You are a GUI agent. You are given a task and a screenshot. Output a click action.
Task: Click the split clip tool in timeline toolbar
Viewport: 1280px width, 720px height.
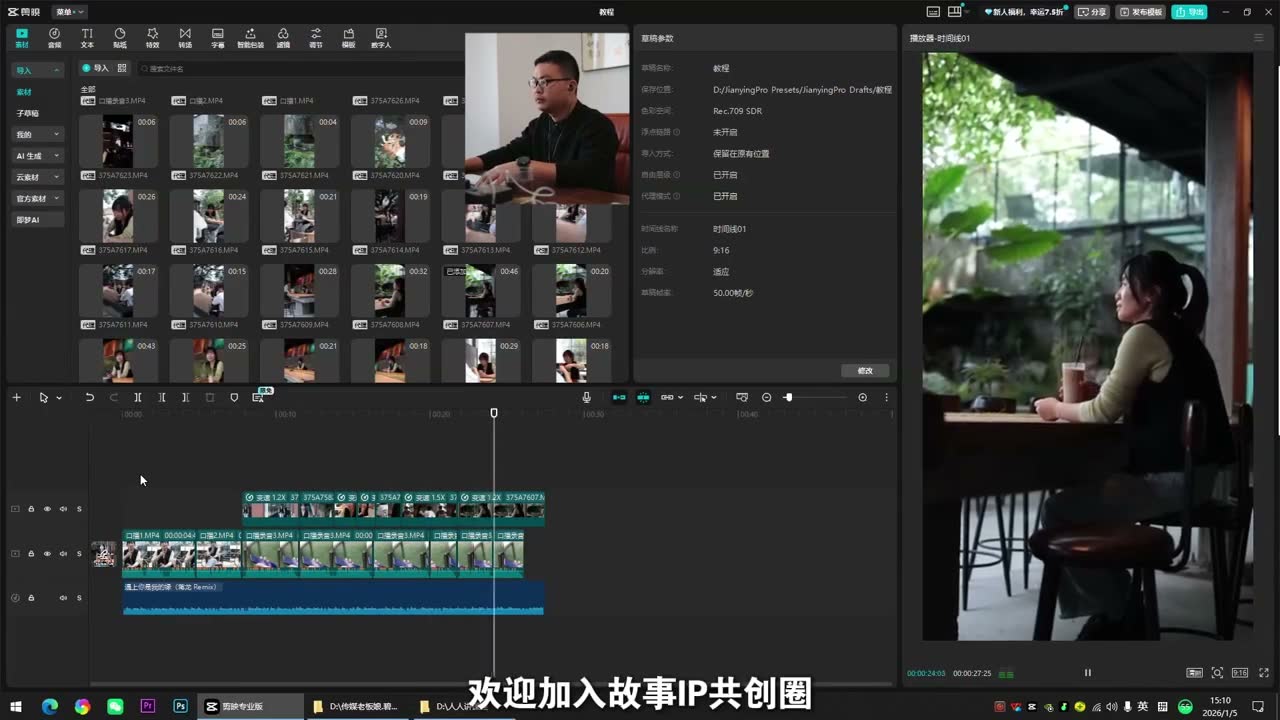coord(138,397)
